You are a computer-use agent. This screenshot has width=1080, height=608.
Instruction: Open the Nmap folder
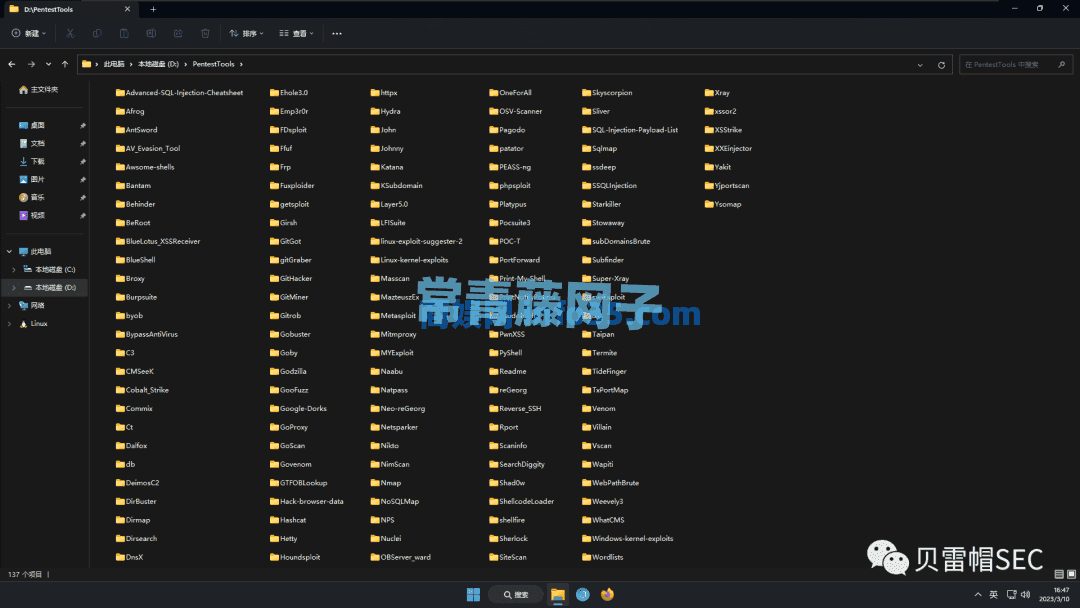coord(386,483)
